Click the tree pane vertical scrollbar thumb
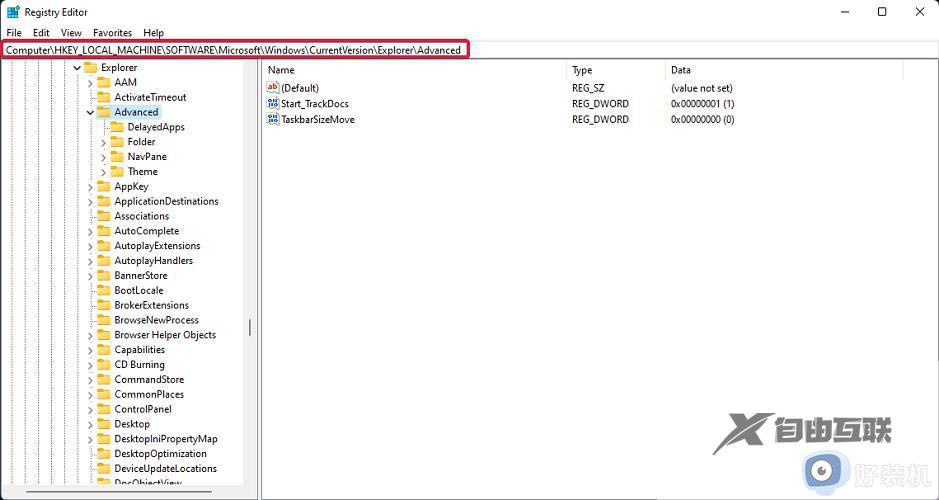 (x=250, y=327)
